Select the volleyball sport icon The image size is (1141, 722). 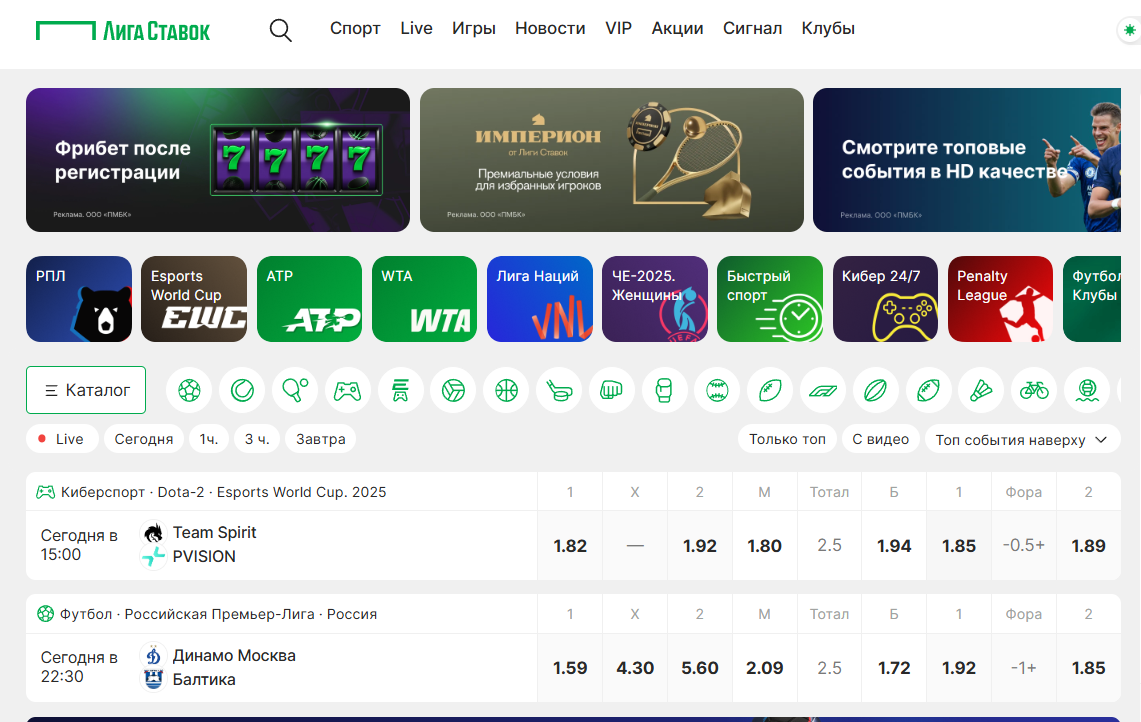(x=453, y=391)
